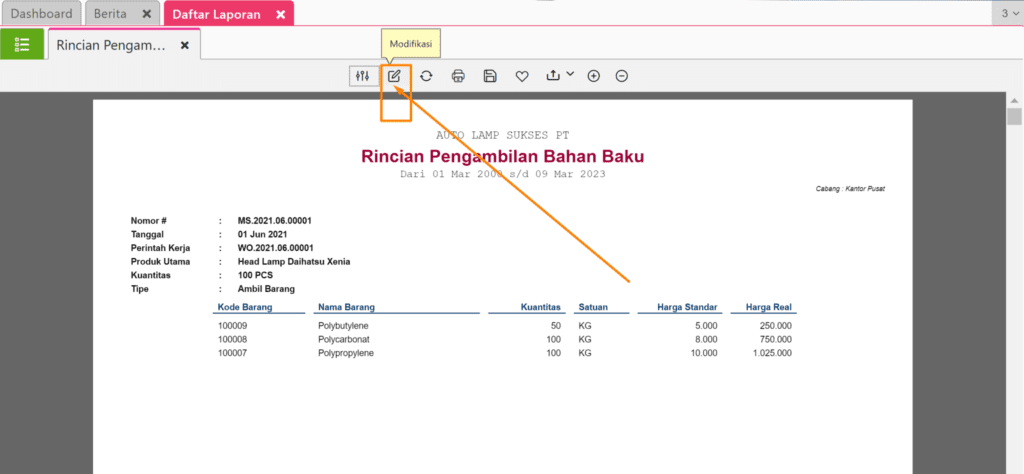Click the Harga Standar column header

coord(687,307)
